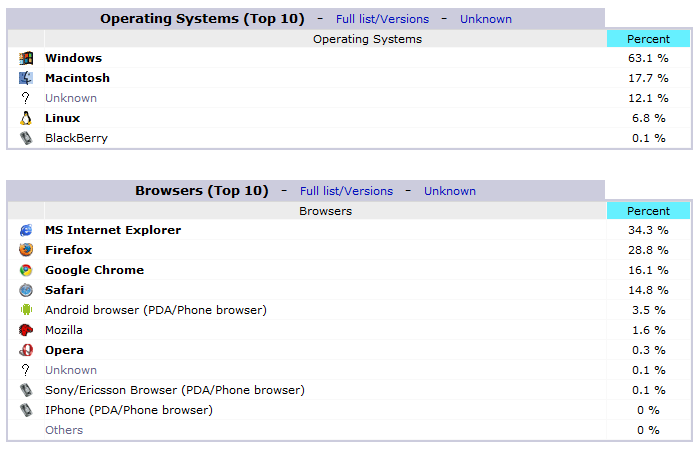Click the Google Chrome icon
Screen dimensions: 694x450
(26, 270)
